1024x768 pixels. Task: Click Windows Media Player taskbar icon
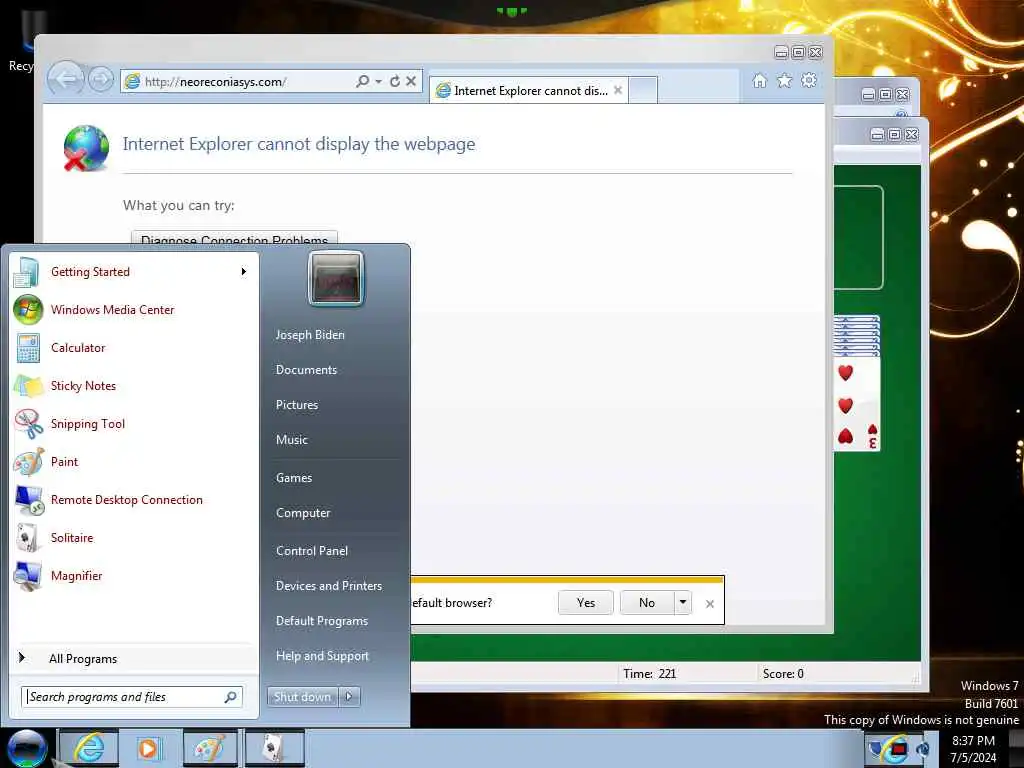pos(149,748)
